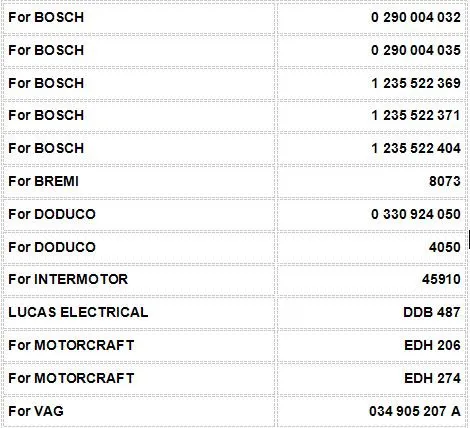This screenshot has height=428, width=470.
Task: Select MOTORCRAFT reference EDH 274
Action: 432,378
